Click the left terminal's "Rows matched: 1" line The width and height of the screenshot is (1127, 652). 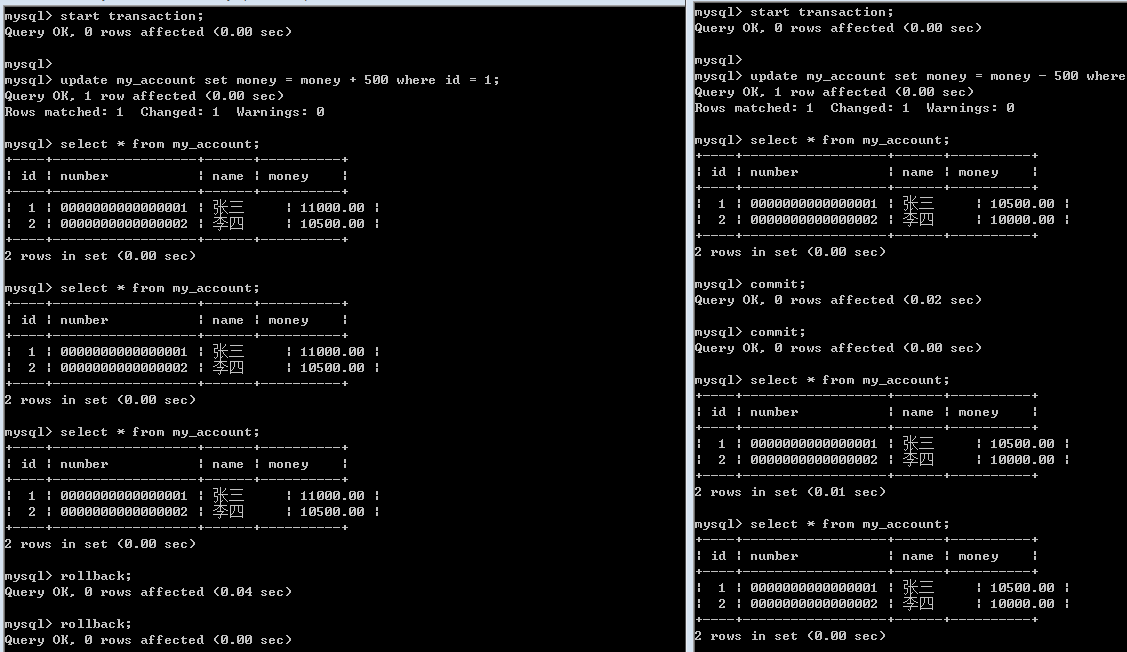[x=165, y=112]
